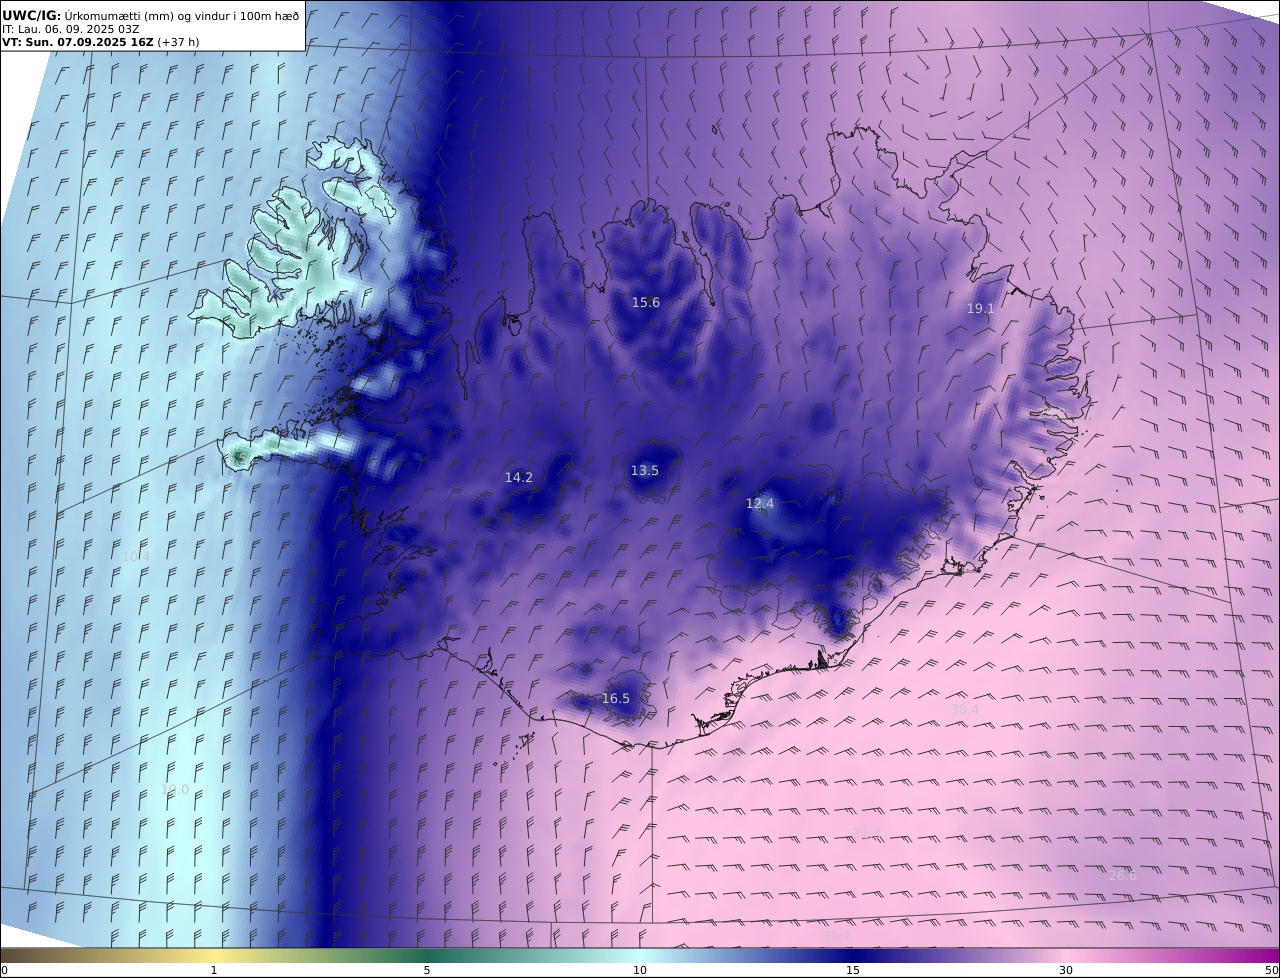
Task: Click the 14.2 value on the map
Action: click(518, 478)
